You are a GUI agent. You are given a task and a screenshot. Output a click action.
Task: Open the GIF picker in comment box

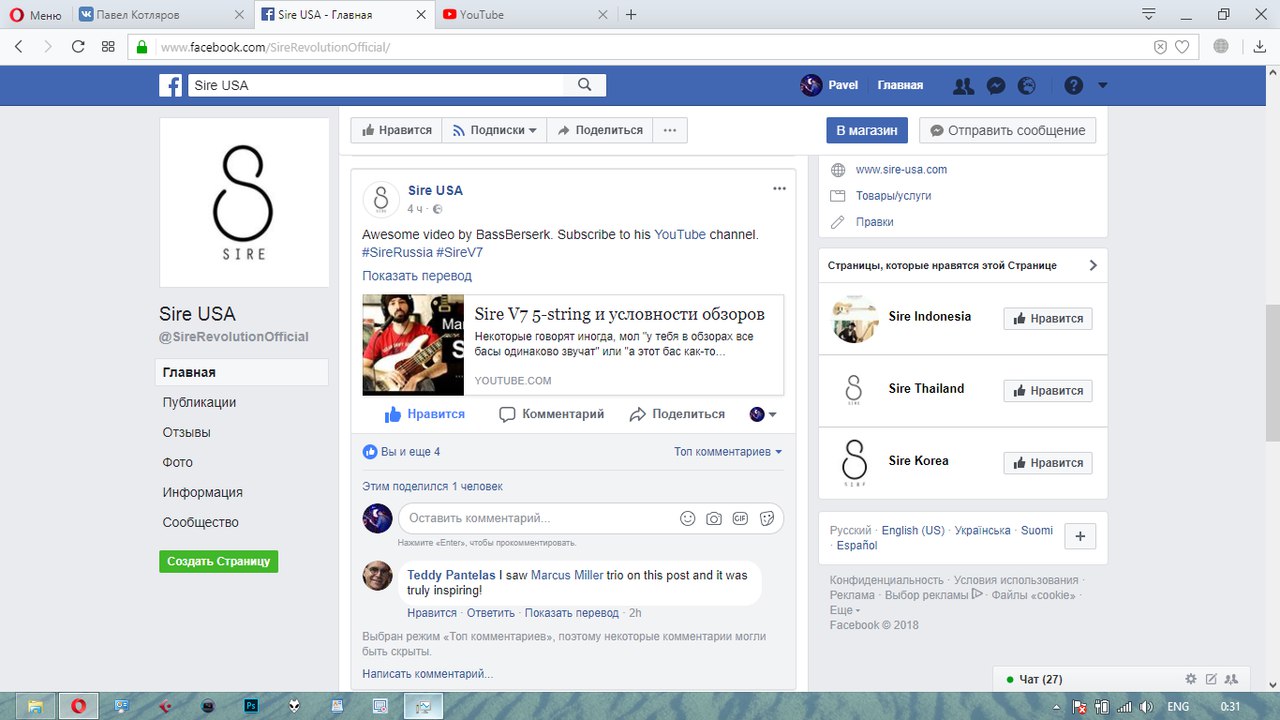pyautogui.click(x=740, y=518)
